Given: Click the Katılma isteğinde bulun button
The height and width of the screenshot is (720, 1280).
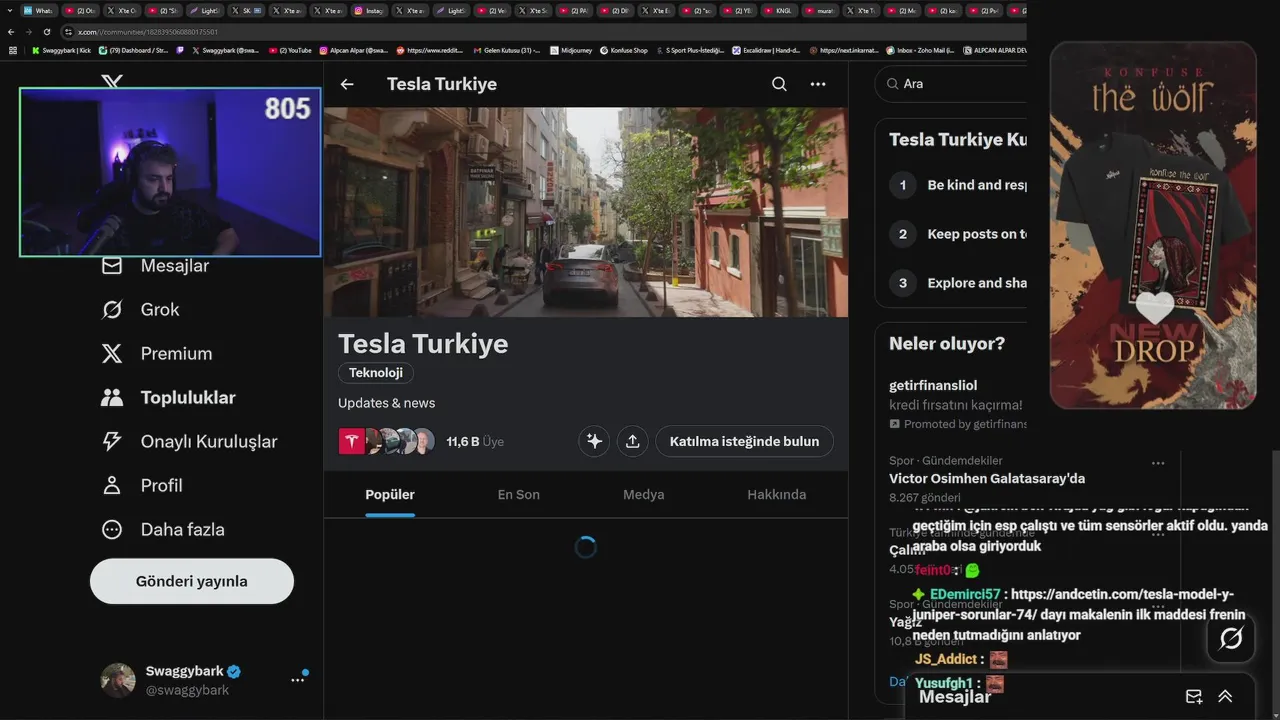Looking at the screenshot, I should tap(744, 441).
